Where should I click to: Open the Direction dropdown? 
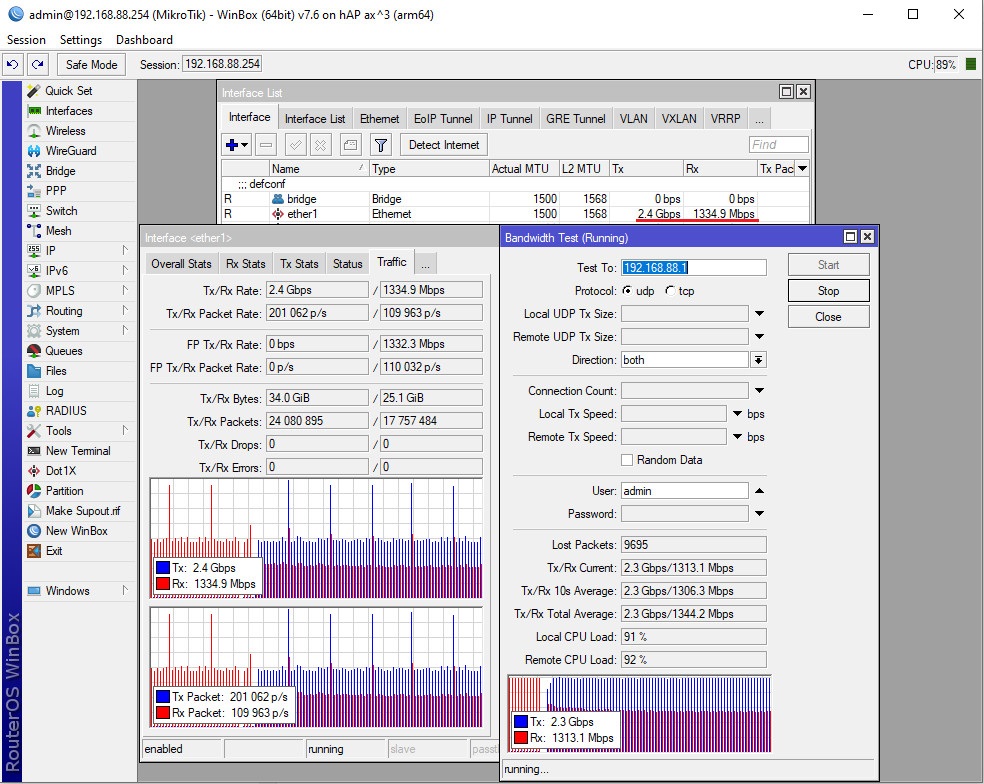[x=759, y=360]
